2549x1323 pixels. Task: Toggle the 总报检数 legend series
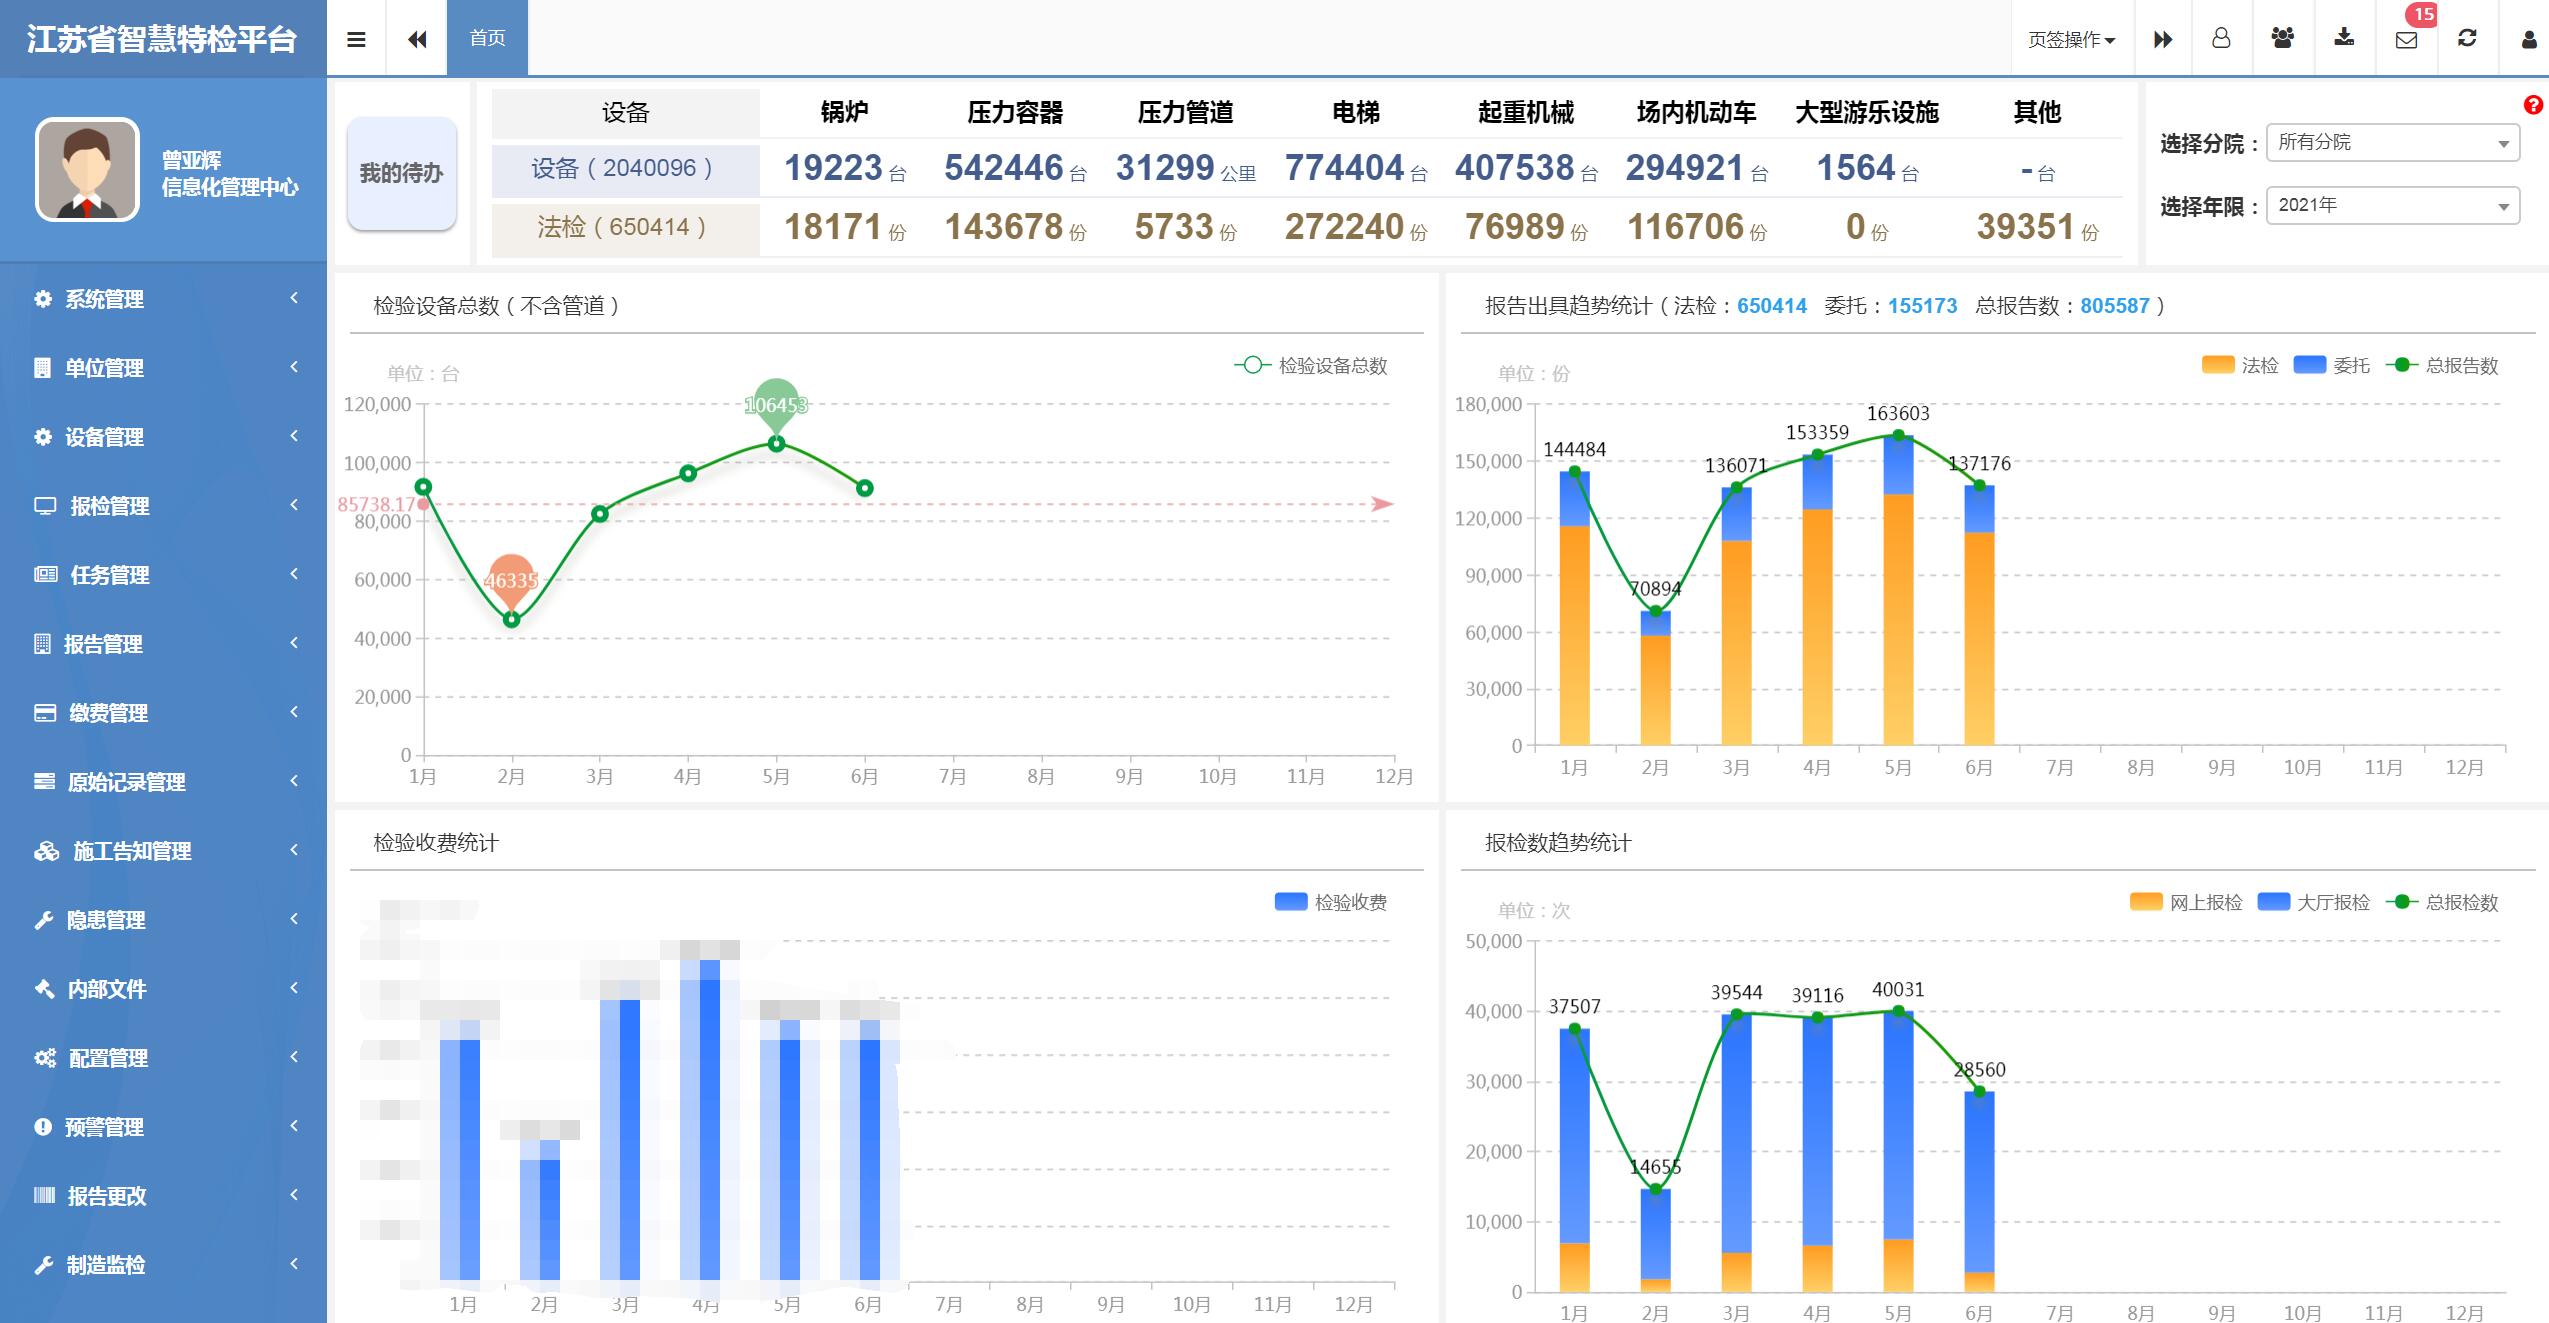[2442, 902]
